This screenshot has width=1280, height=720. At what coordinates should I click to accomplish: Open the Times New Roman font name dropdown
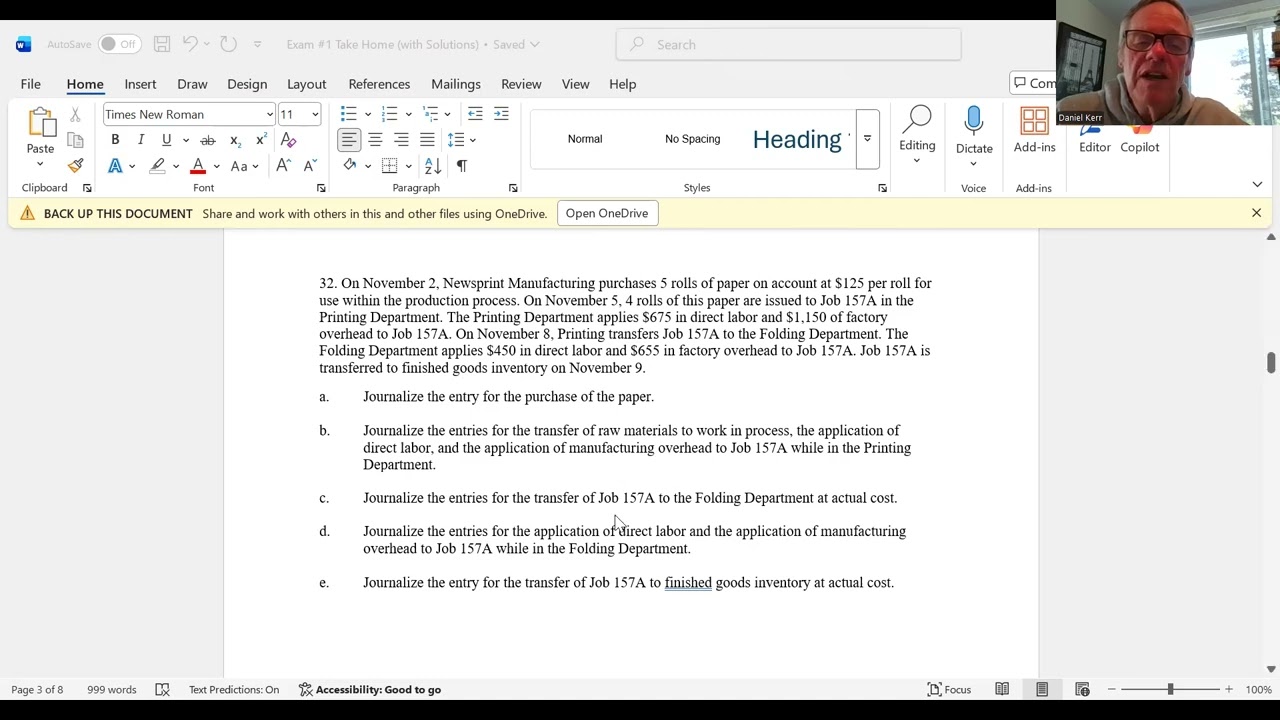pos(270,114)
